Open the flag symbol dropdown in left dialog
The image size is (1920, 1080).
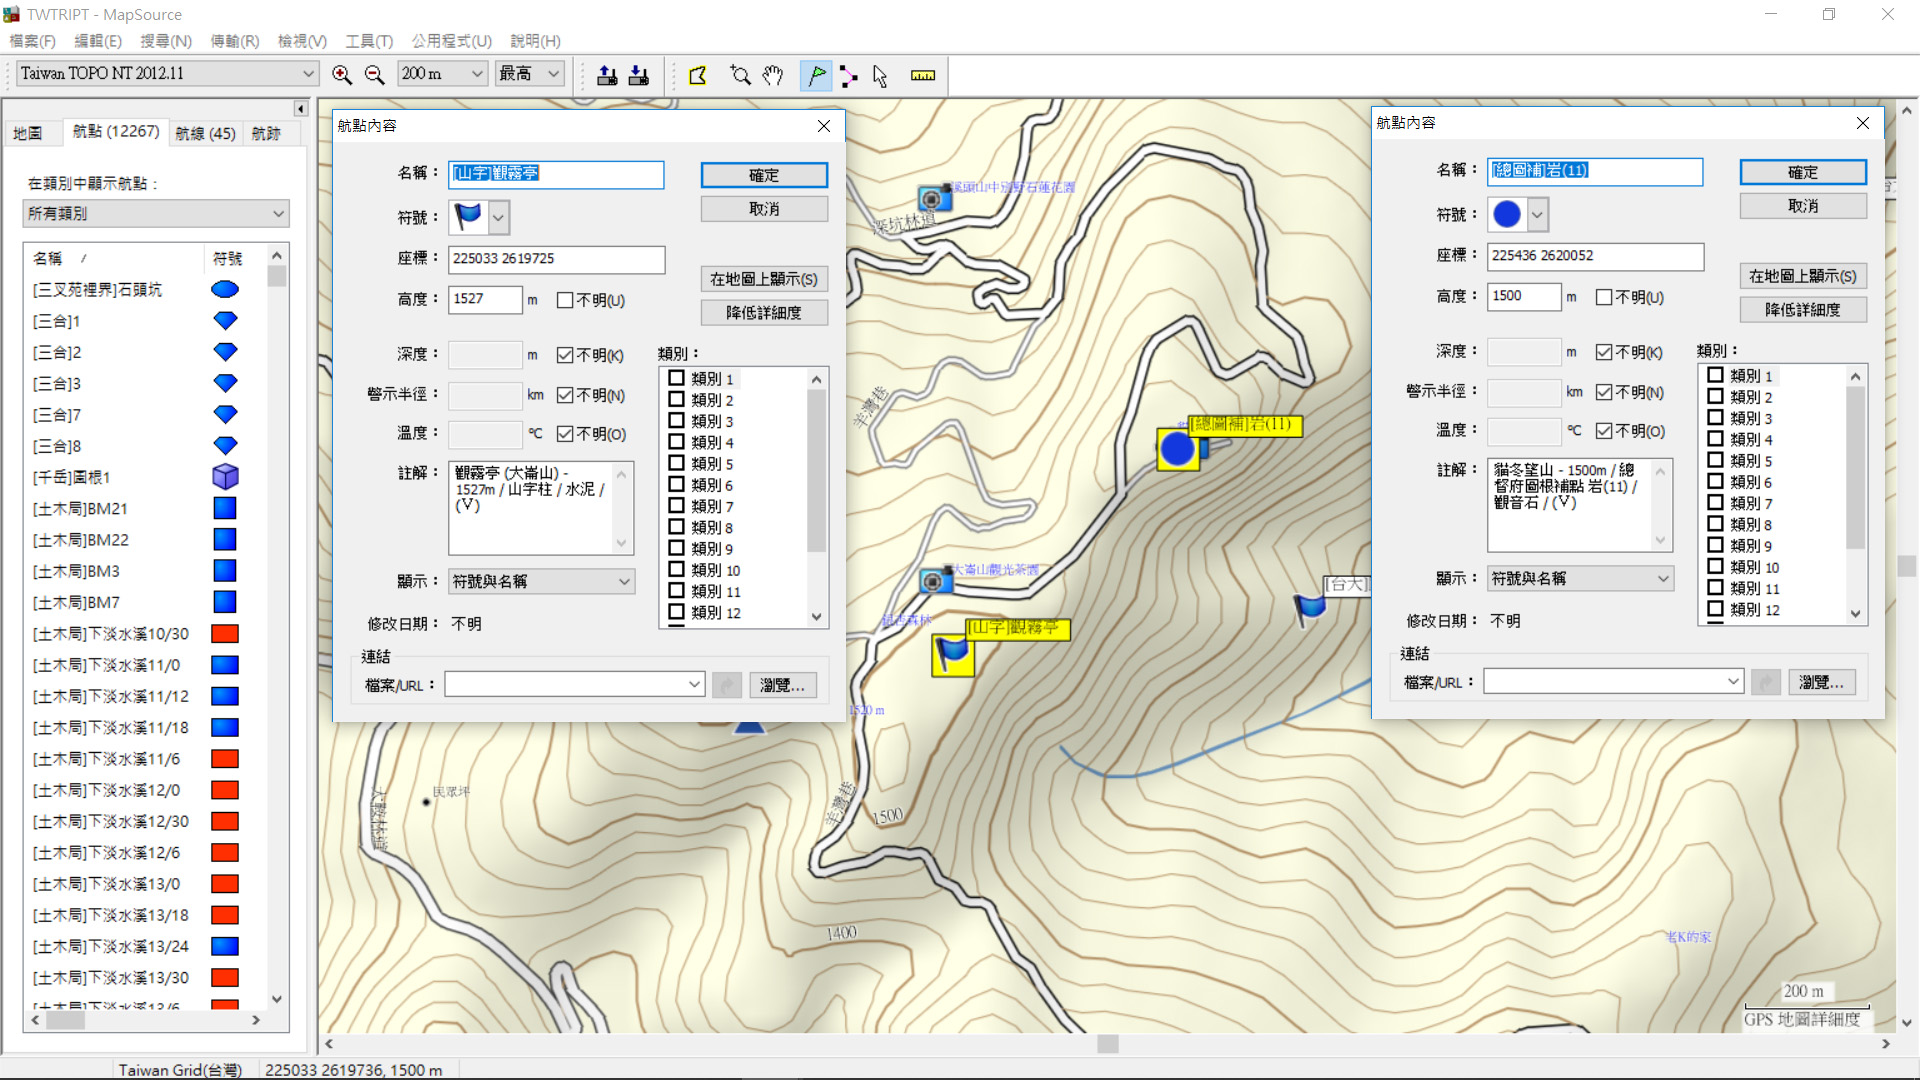[x=499, y=217]
